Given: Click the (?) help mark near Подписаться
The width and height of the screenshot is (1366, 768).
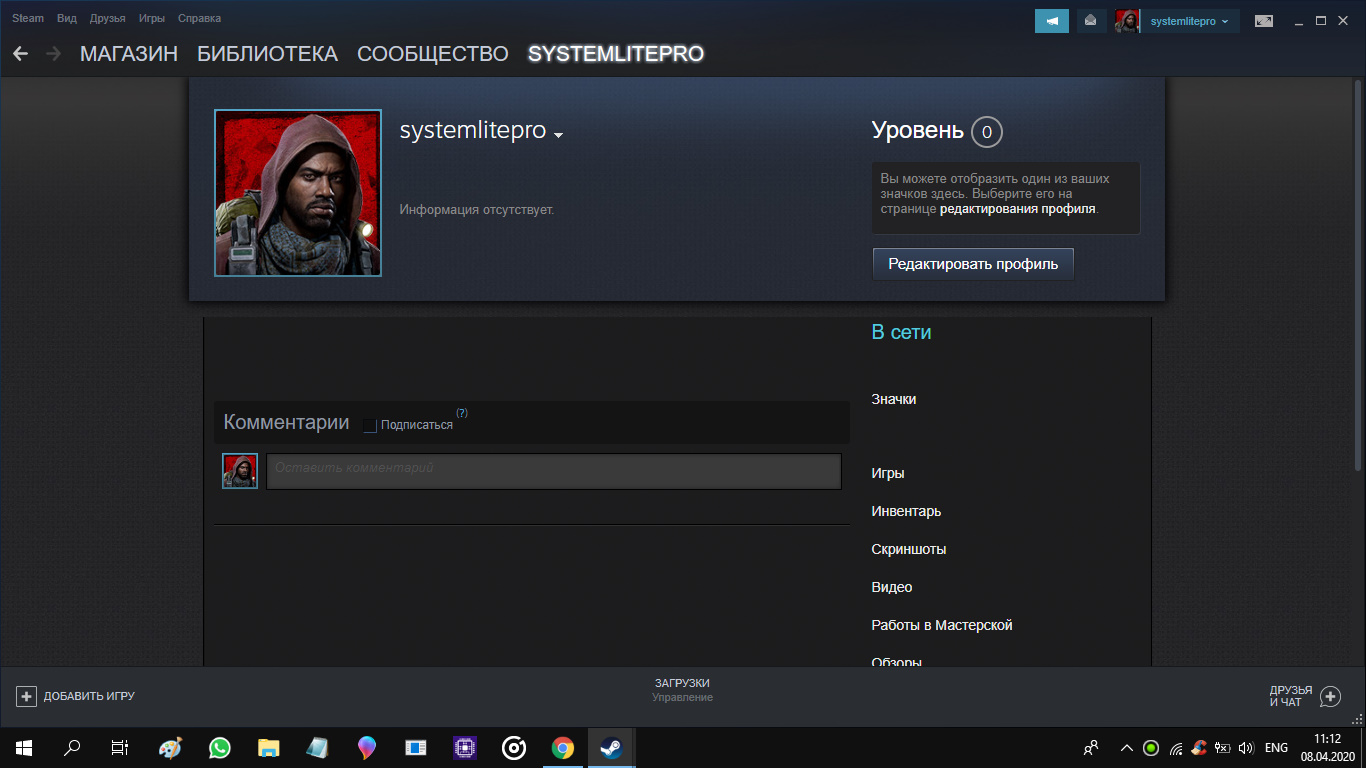Looking at the screenshot, I should tap(462, 413).
